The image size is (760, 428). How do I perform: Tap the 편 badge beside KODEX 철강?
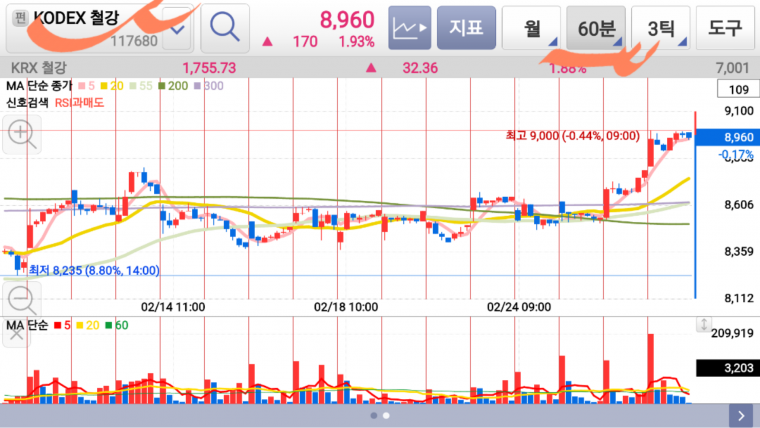[20, 18]
